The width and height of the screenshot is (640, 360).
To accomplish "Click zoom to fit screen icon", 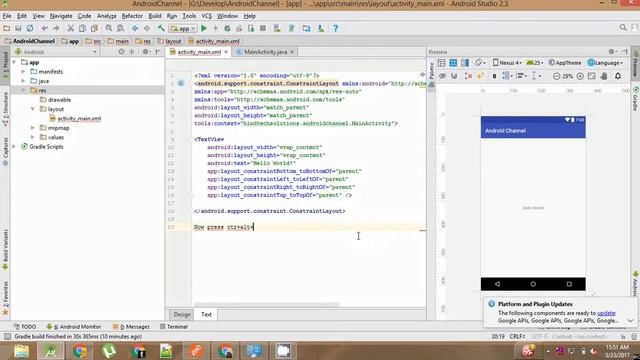I will pyautogui.click(x=592, y=76).
